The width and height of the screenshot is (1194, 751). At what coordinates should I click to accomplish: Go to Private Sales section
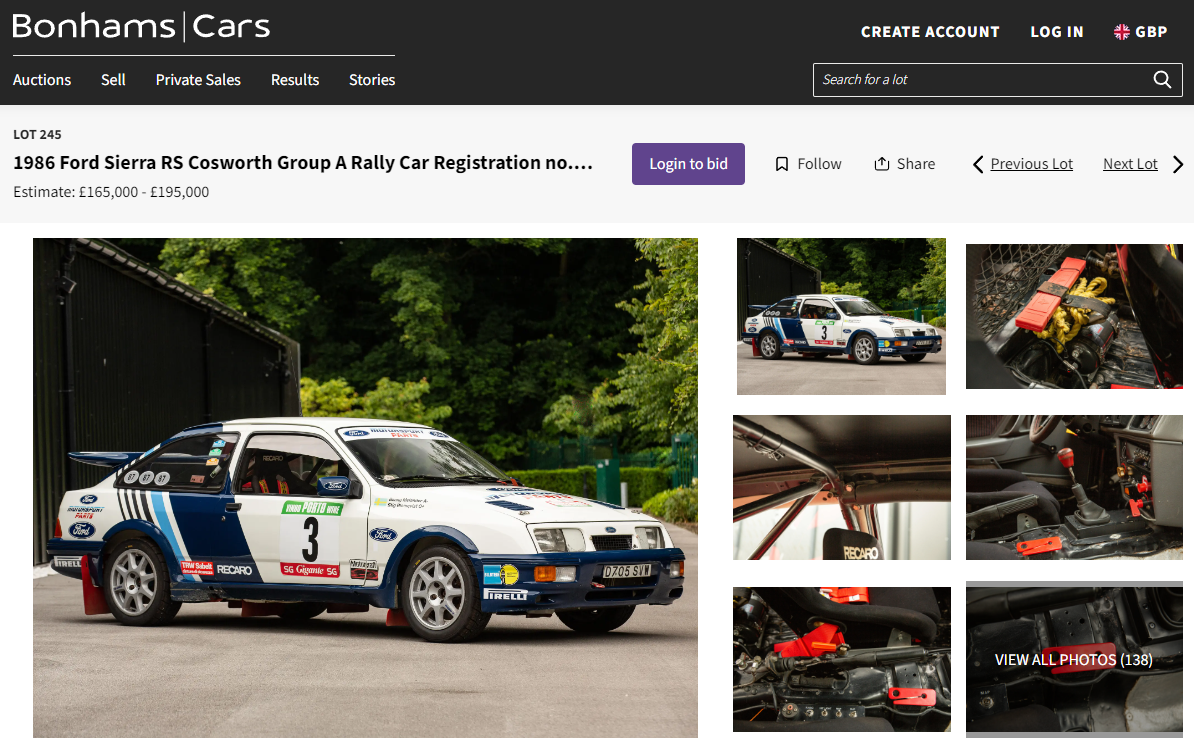(x=198, y=80)
